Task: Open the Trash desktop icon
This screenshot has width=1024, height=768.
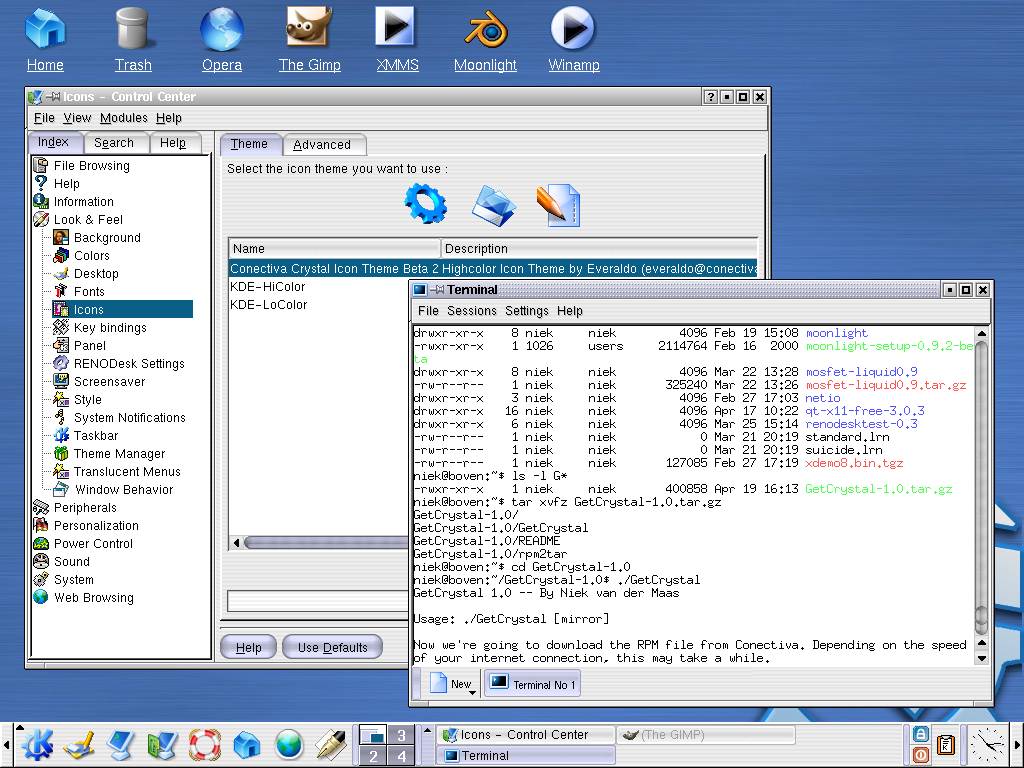Action: (x=133, y=37)
